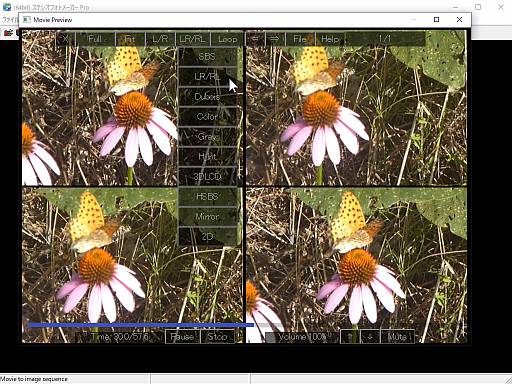Click the X button in preview overlay
Screen dimensions: 512x384
pos(65,39)
